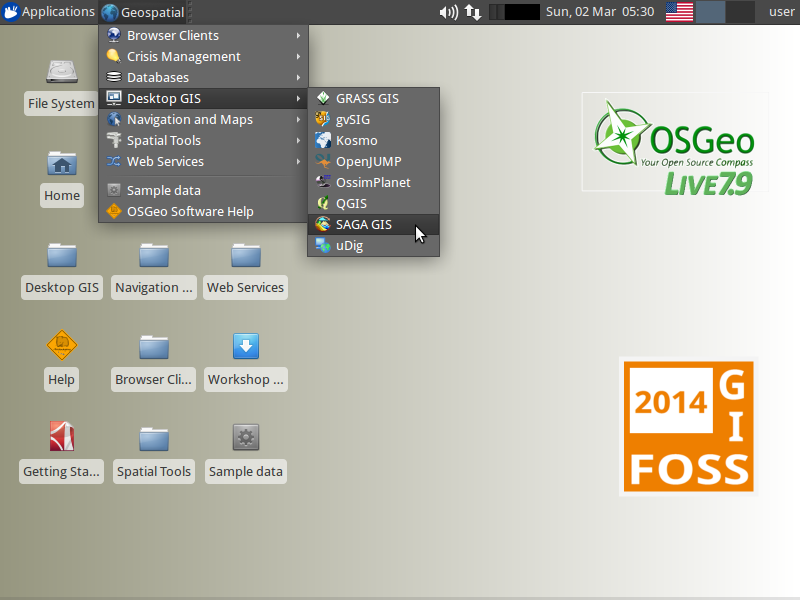Click the QGIS icon in submenu

[322, 203]
